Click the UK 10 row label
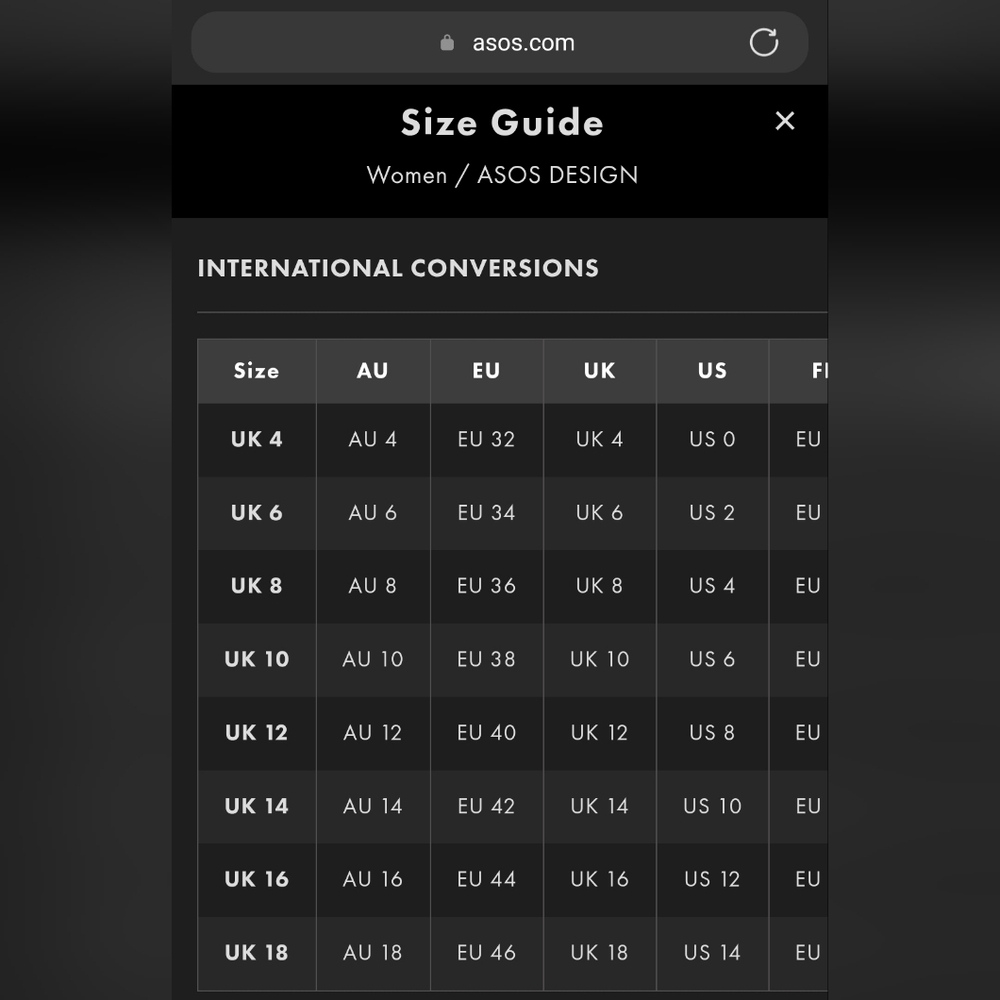Image resolution: width=1000 pixels, height=1000 pixels. pos(257,659)
